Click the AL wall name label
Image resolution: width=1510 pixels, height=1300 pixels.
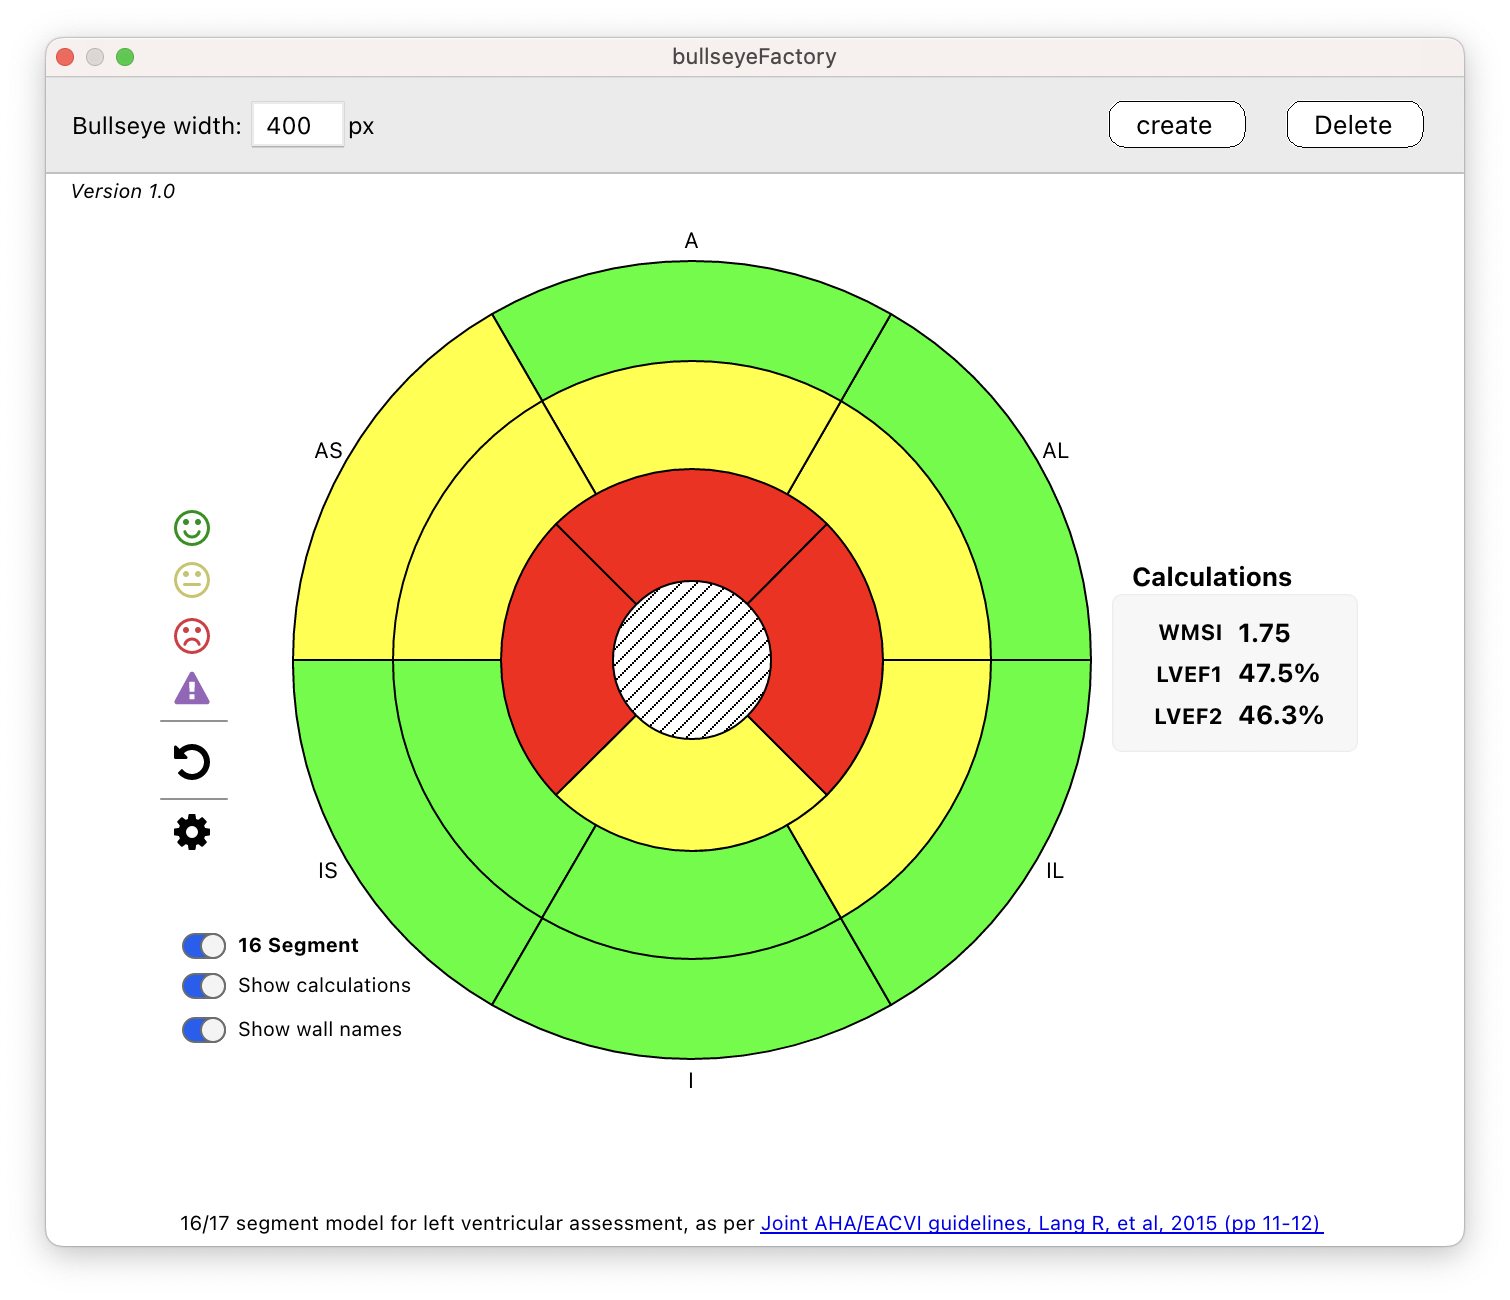1056,450
